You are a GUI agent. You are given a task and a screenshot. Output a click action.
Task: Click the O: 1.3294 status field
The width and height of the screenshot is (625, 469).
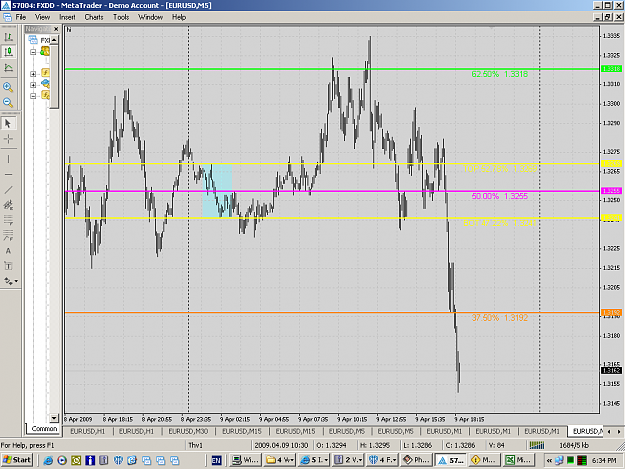pyautogui.click(x=332, y=445)
